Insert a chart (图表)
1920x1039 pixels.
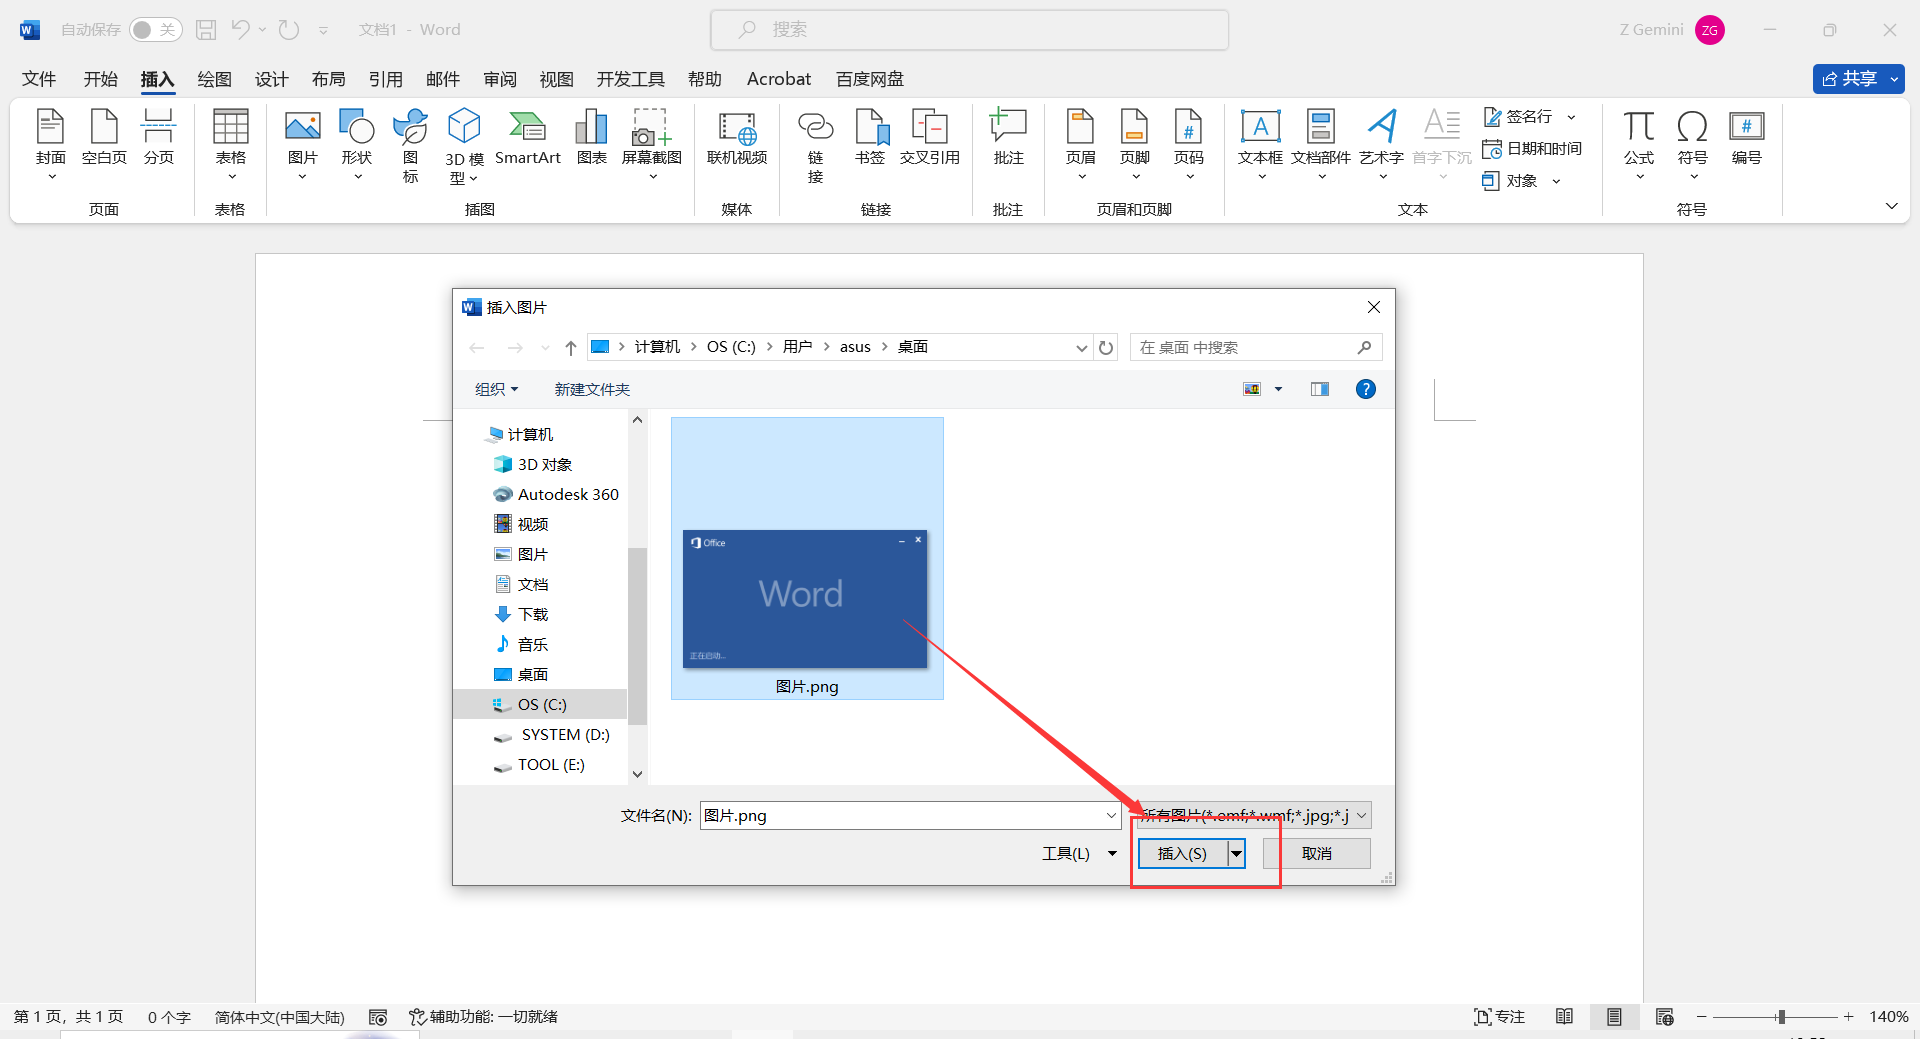click(592, 137)
